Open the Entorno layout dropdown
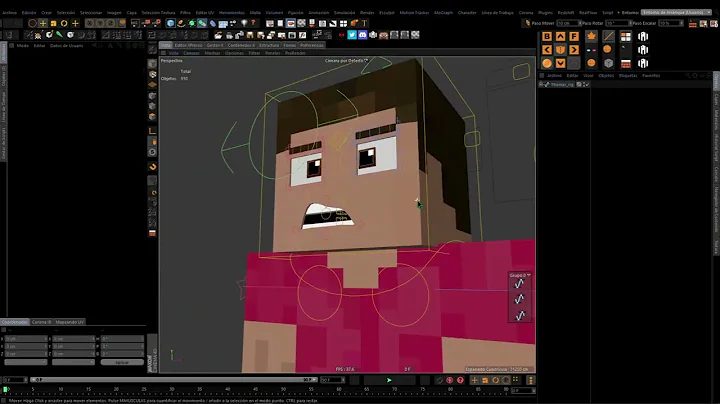The width and height of the screenshot is (720, 404). (x=676, y=12)
